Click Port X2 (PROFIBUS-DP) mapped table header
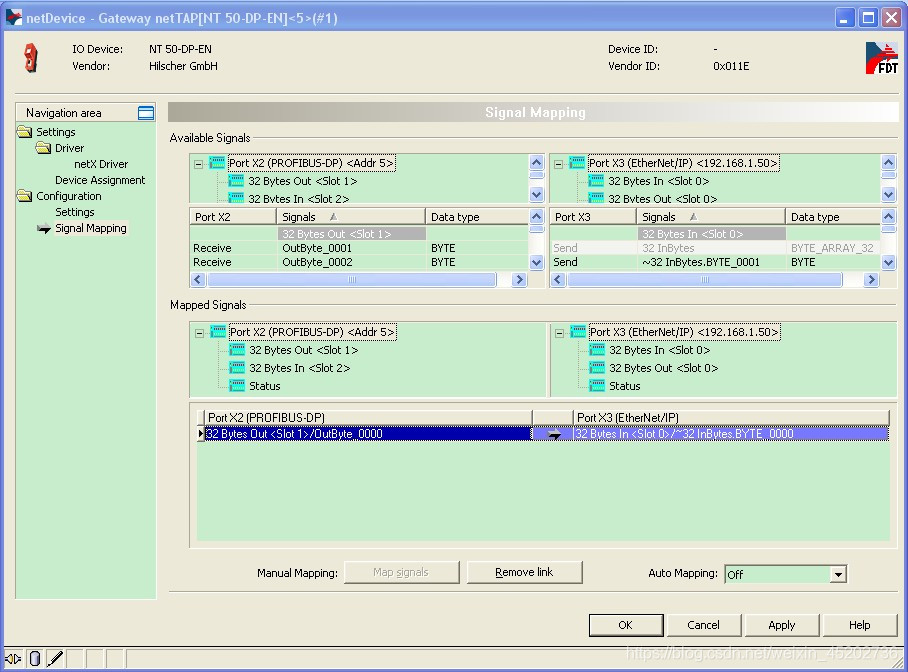908x672 pixels. (368, 418)
